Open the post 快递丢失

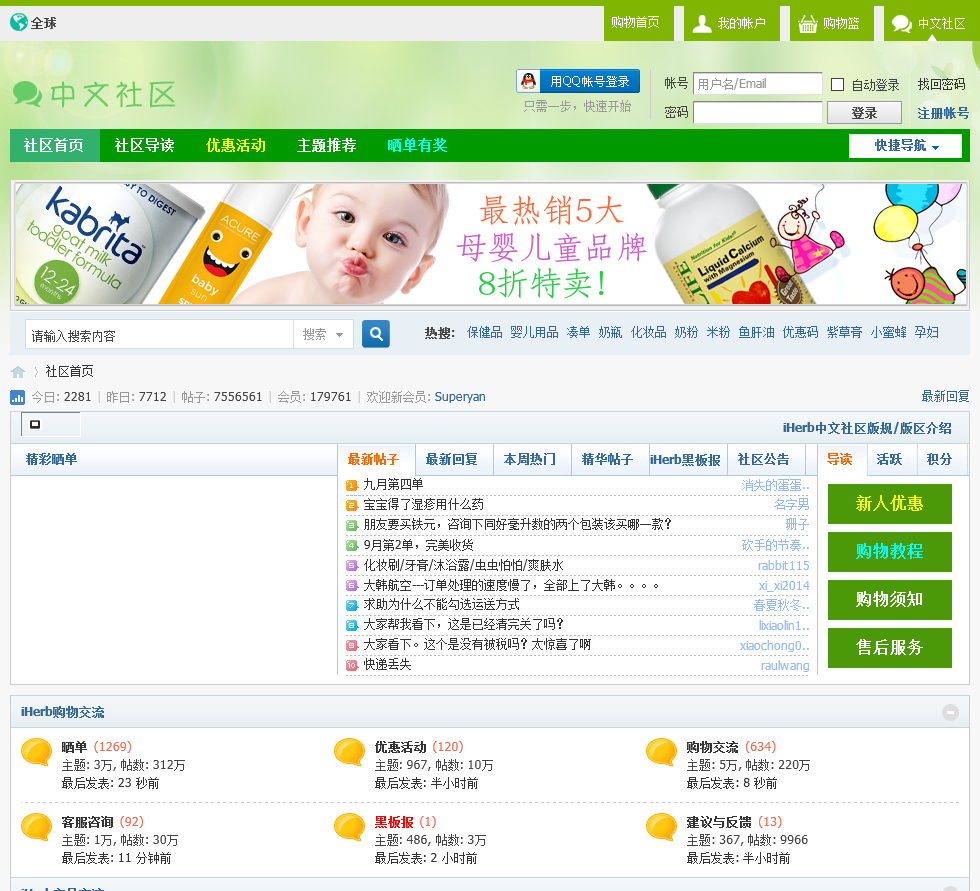(388, 664)
